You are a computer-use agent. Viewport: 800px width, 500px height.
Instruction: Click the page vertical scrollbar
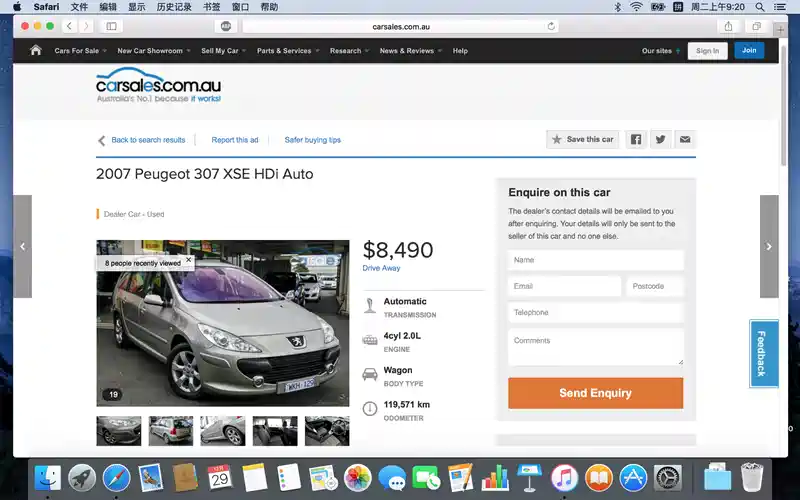pos(783,106)
